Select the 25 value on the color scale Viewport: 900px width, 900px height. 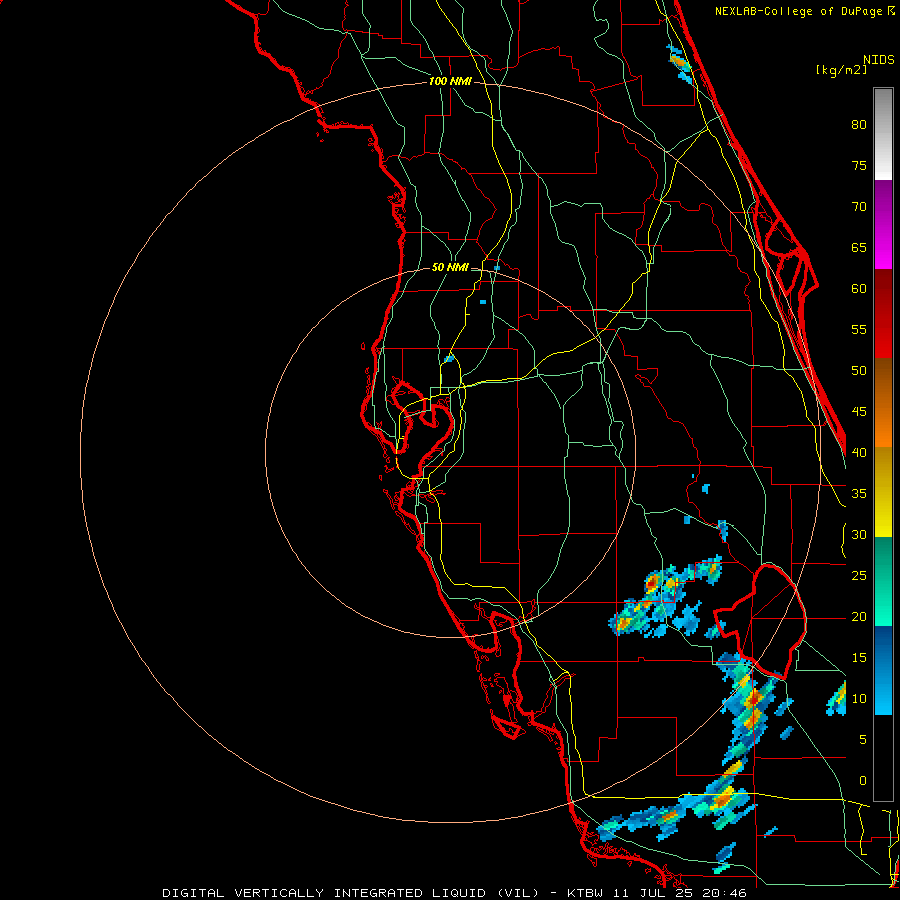click(x=859, y=576)
